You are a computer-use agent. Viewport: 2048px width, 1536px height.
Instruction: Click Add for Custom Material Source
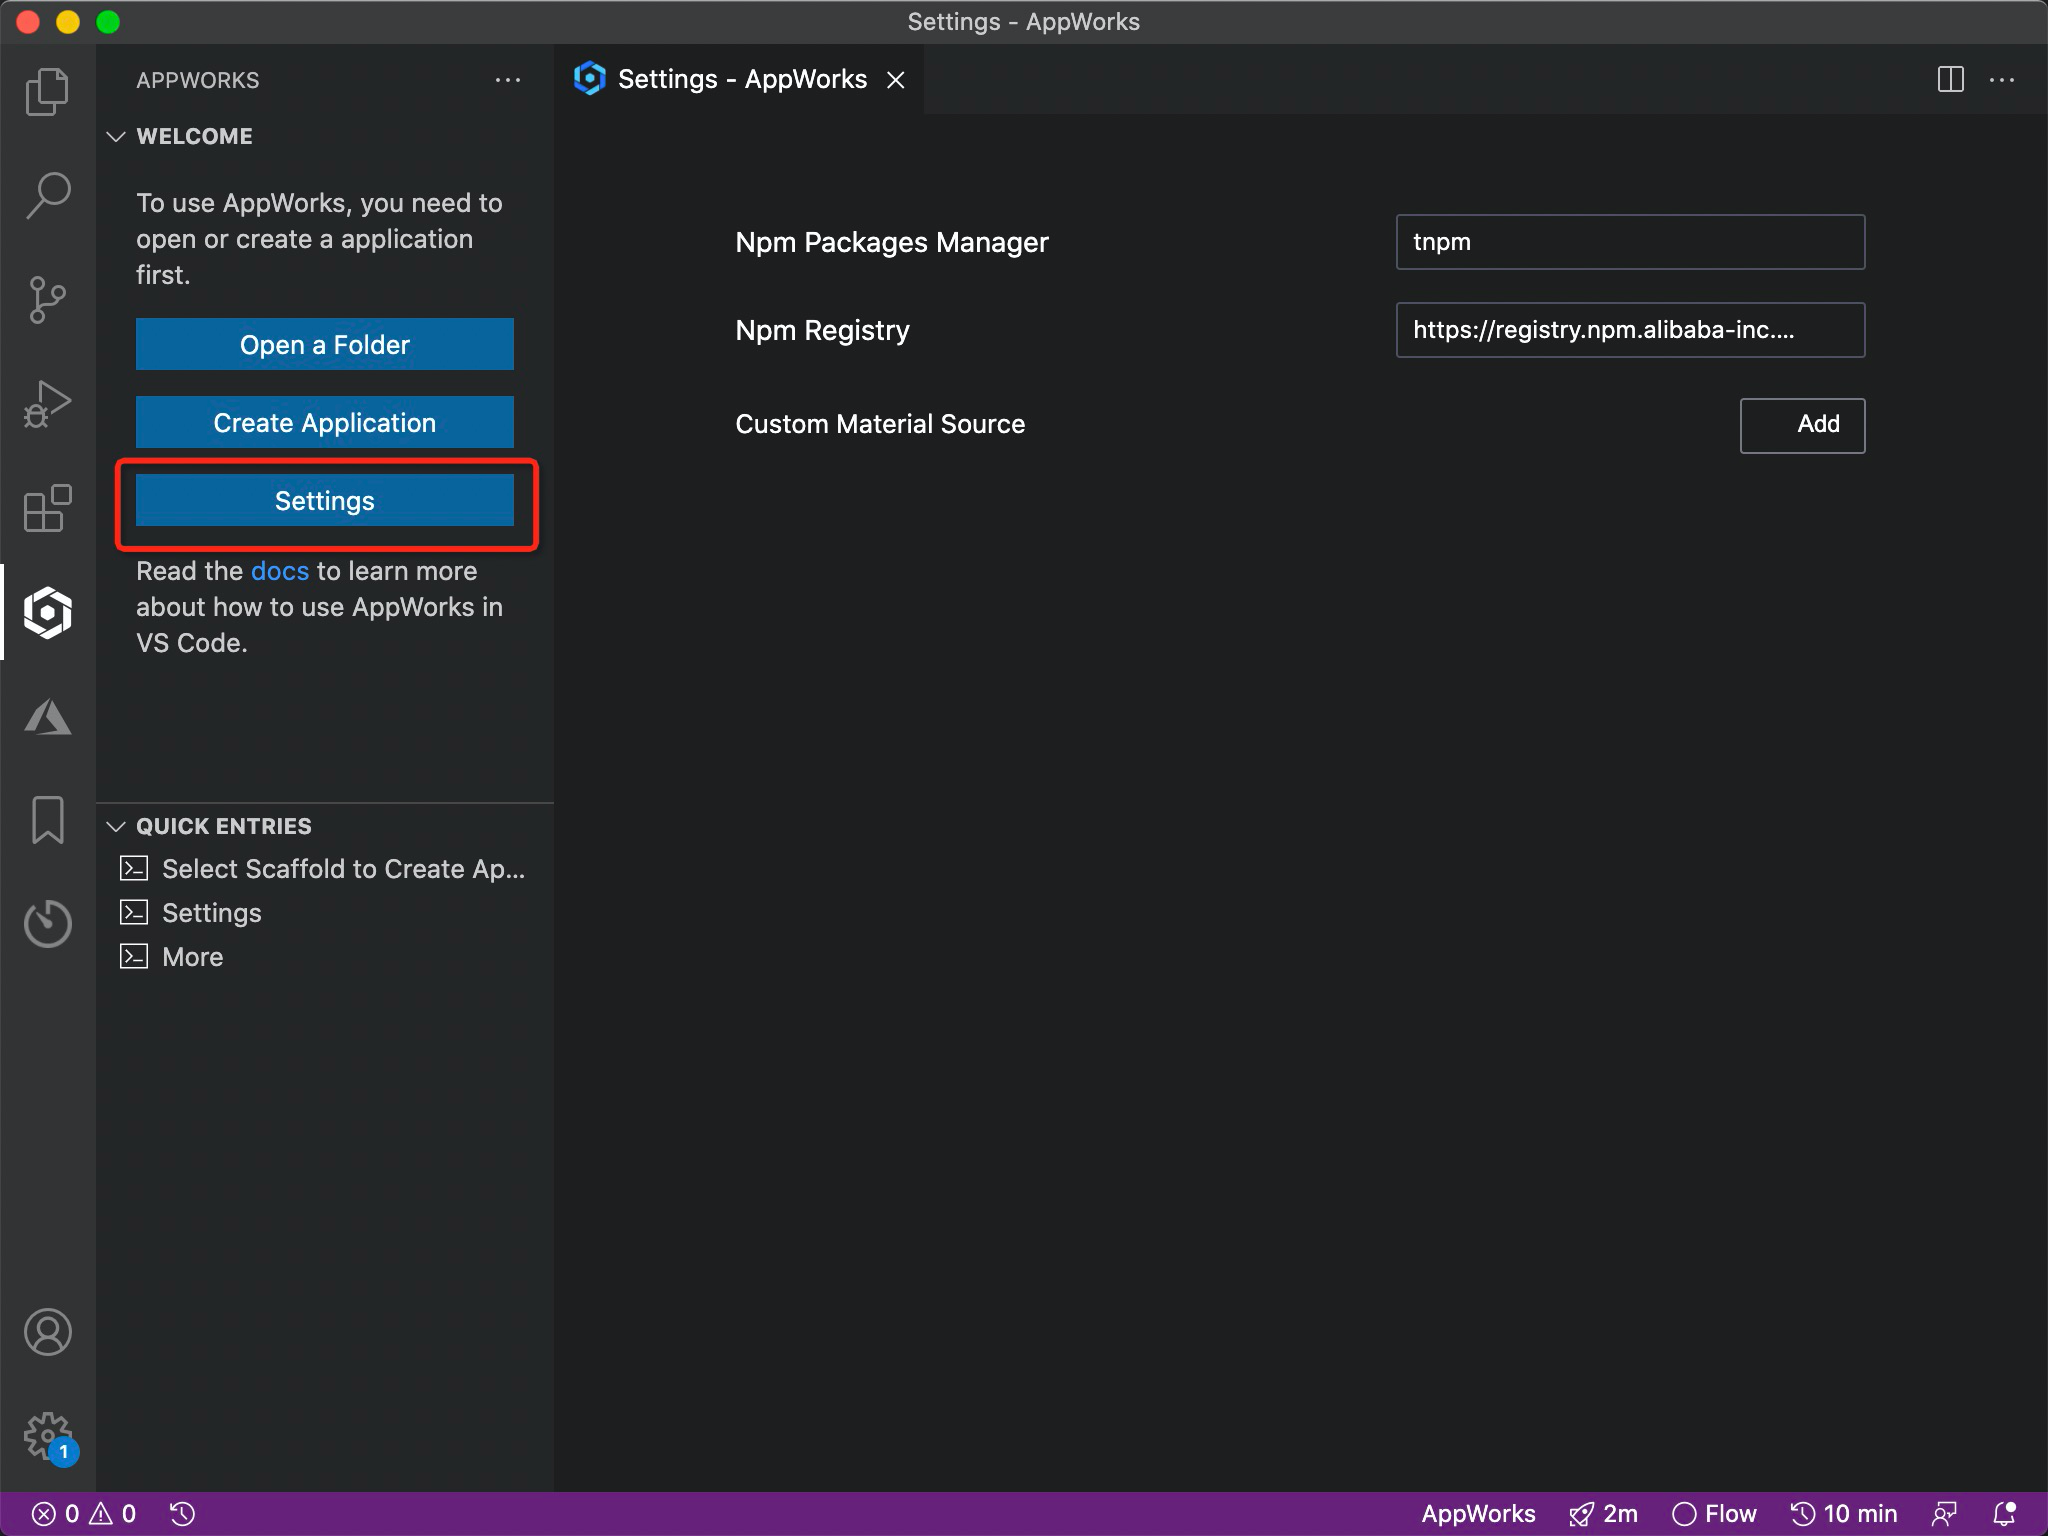click(x=1801, y=425)
